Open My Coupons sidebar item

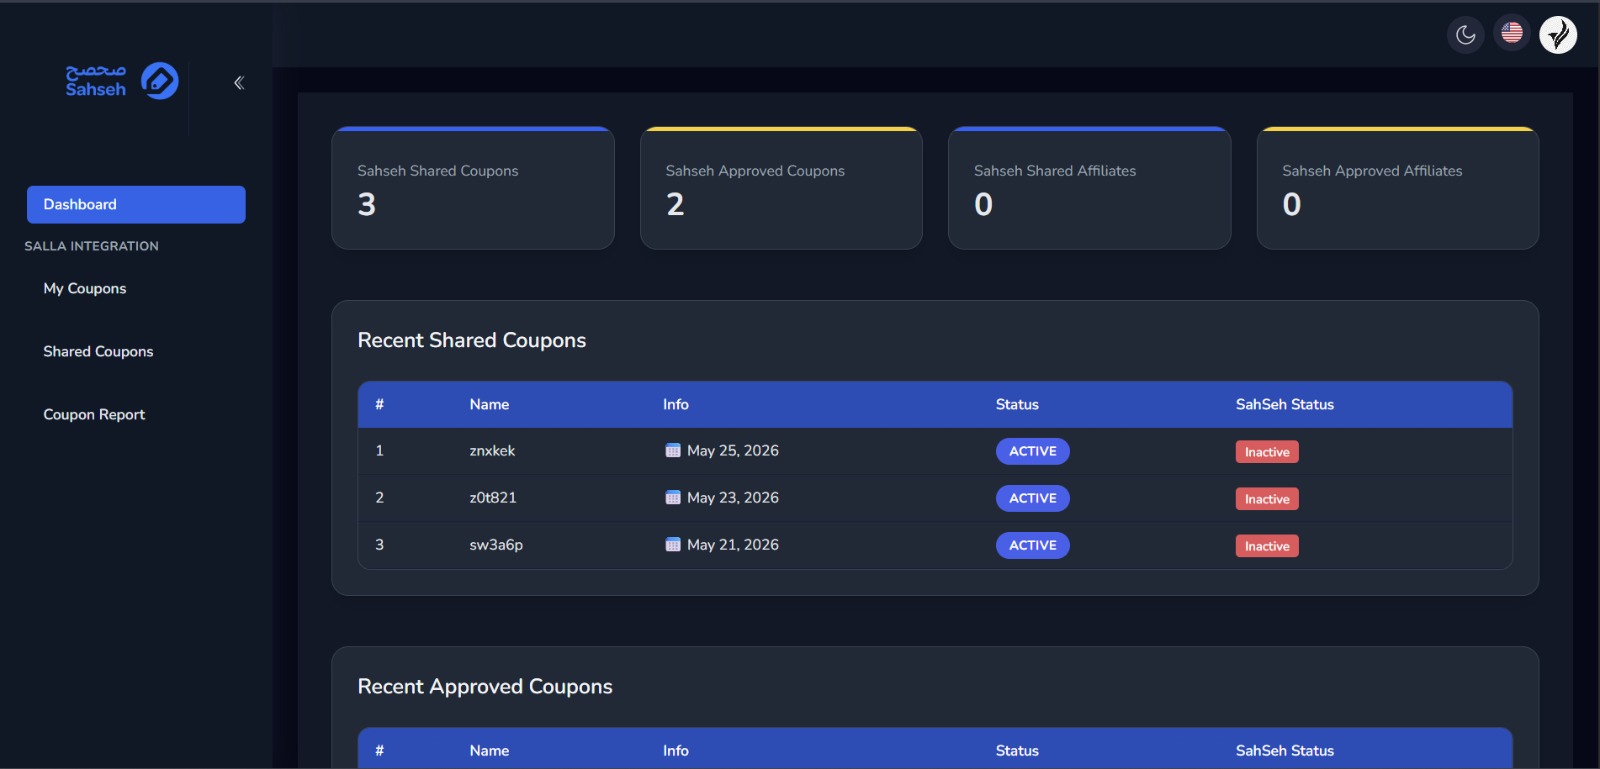[x=85, y=288]
